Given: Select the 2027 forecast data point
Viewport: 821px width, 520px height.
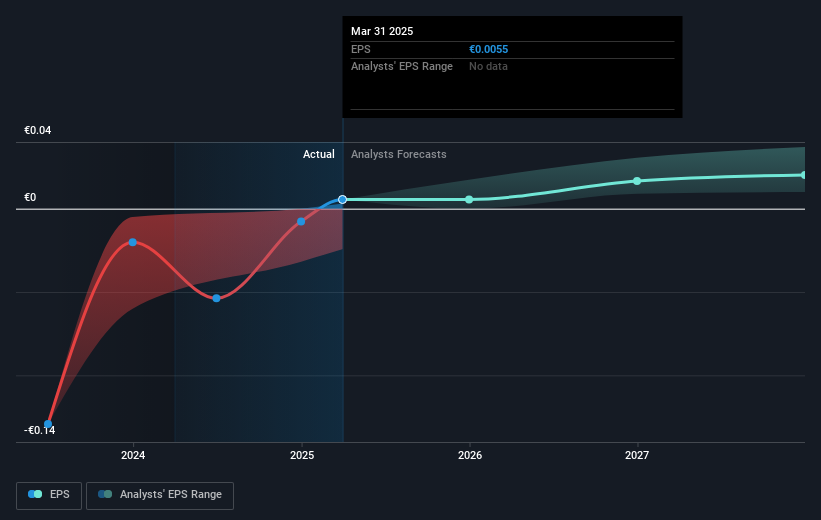Looking at the screenshot, I should pyautogui.click(x=637, y=181).
